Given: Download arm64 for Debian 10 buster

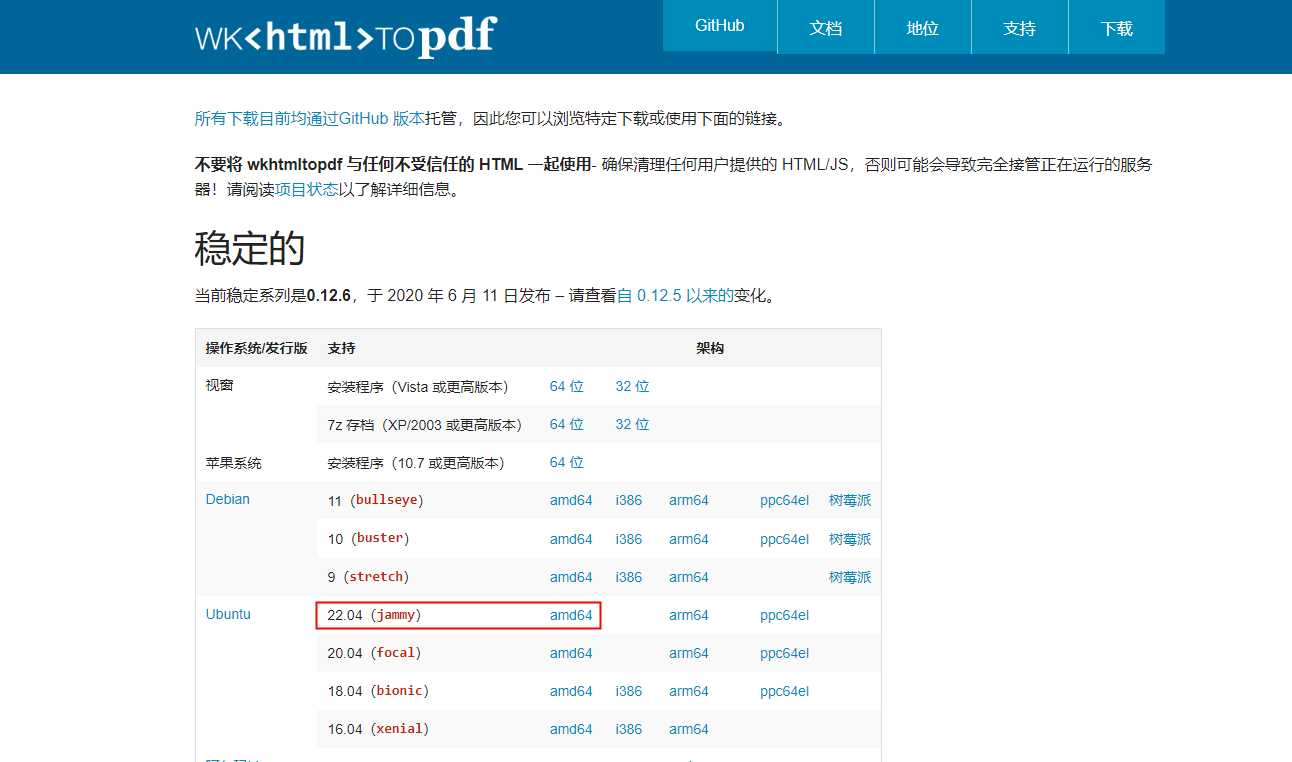Looking at the screenshot, I should click(689, 539).
